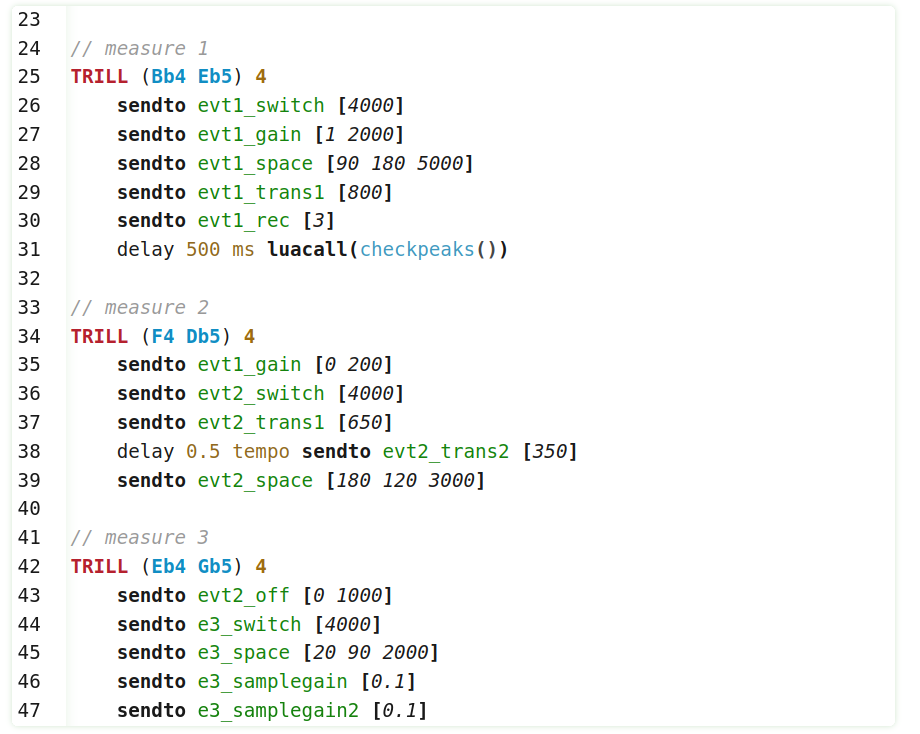Select the delay value "0.5"
This screenshot has height=734, width=920.
pyautogui.click(x=203, y=451)
